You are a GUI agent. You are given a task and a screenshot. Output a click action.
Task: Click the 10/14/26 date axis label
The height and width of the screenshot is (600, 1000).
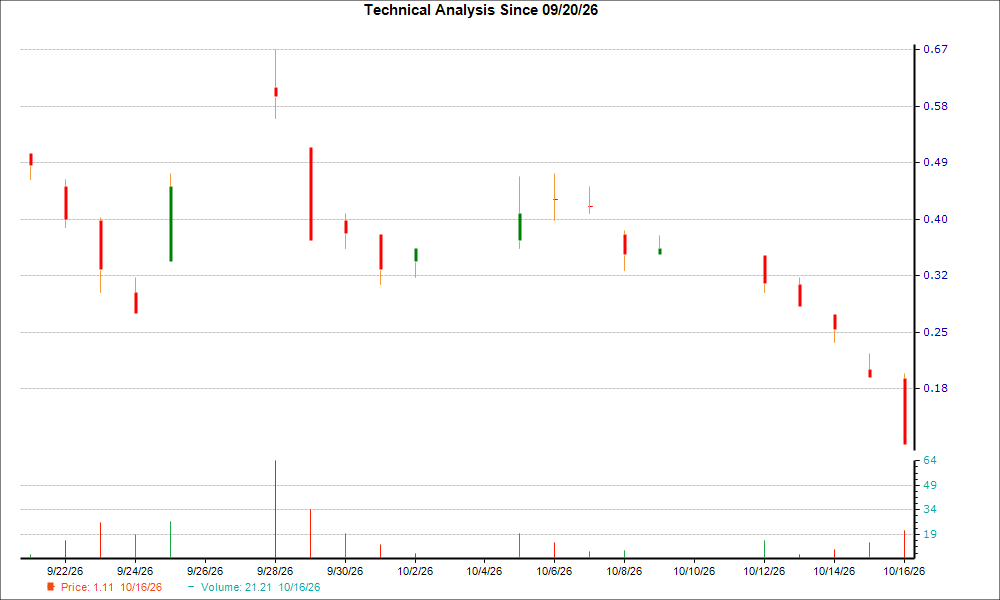(834, 571)
